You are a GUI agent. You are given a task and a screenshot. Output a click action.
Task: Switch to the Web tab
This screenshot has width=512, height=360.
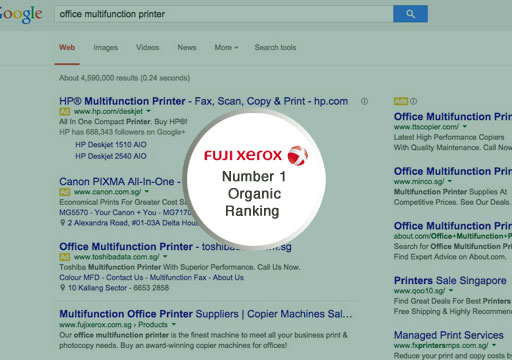[x=67, y=47]
